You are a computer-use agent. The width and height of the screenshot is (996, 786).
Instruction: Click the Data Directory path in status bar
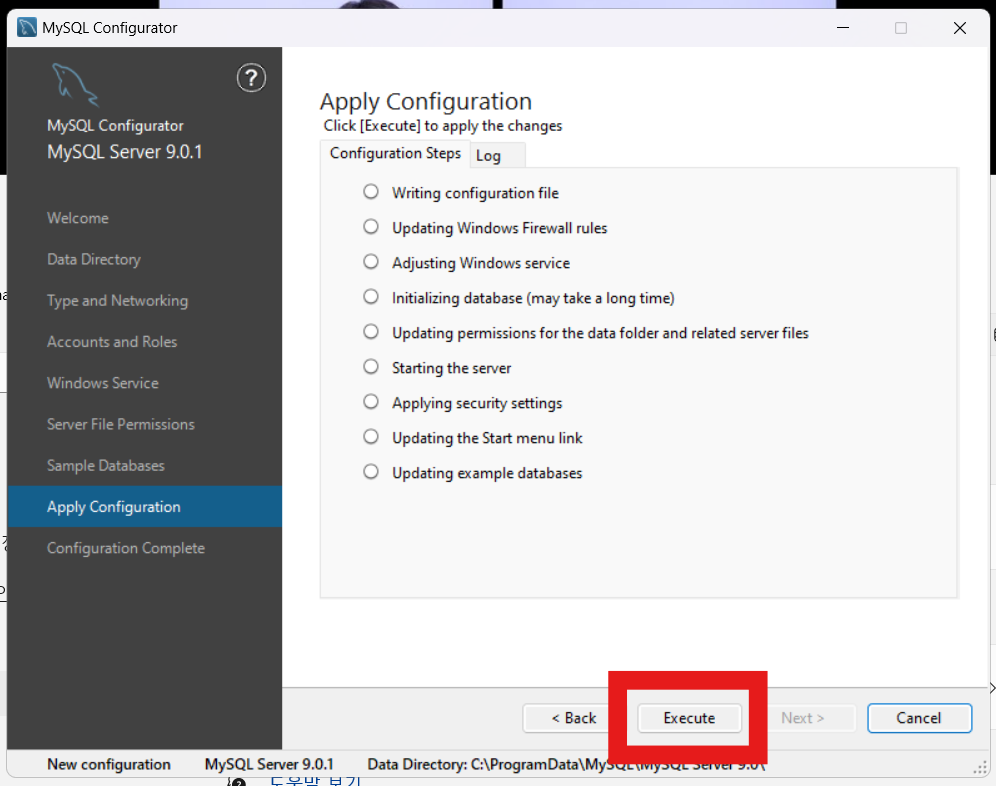(567, 764)
